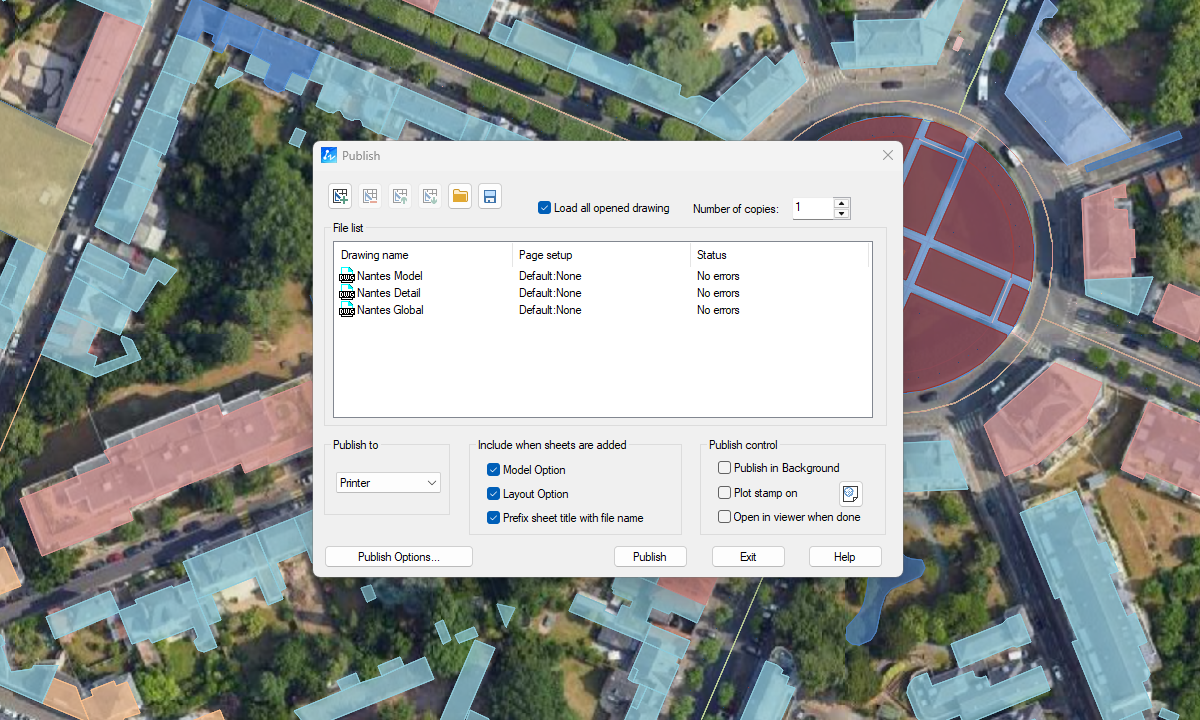The image size is (1200, 720).
Task: Click the DWG icon beside Nantes Detail
Action: point(347,293)
